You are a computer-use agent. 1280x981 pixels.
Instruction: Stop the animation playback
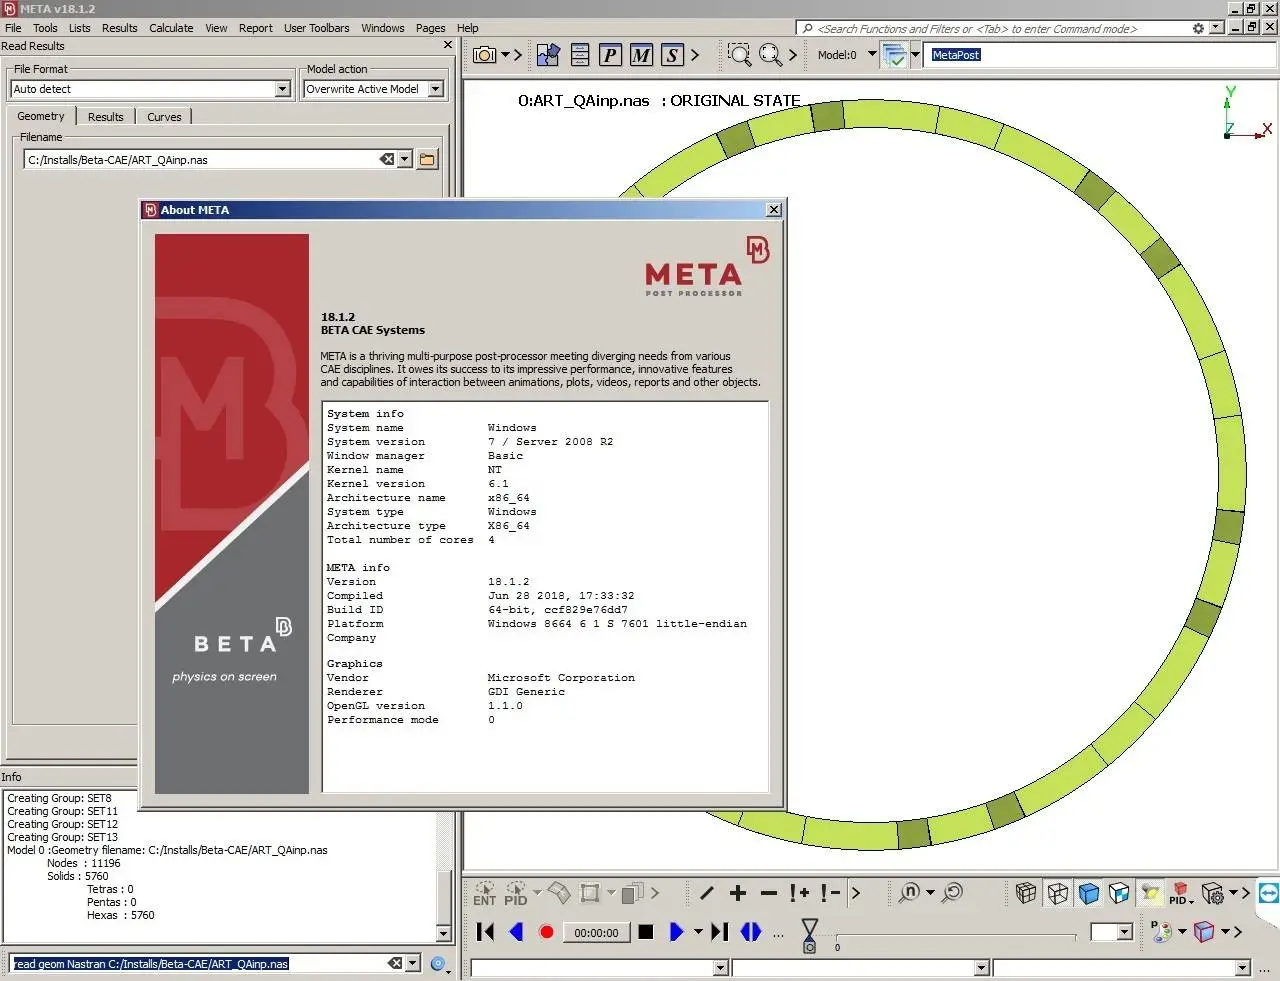(x=646, y=932)
